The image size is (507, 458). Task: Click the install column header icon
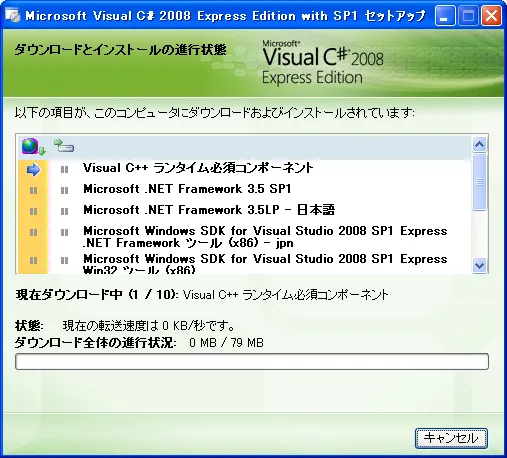point(64,145)
